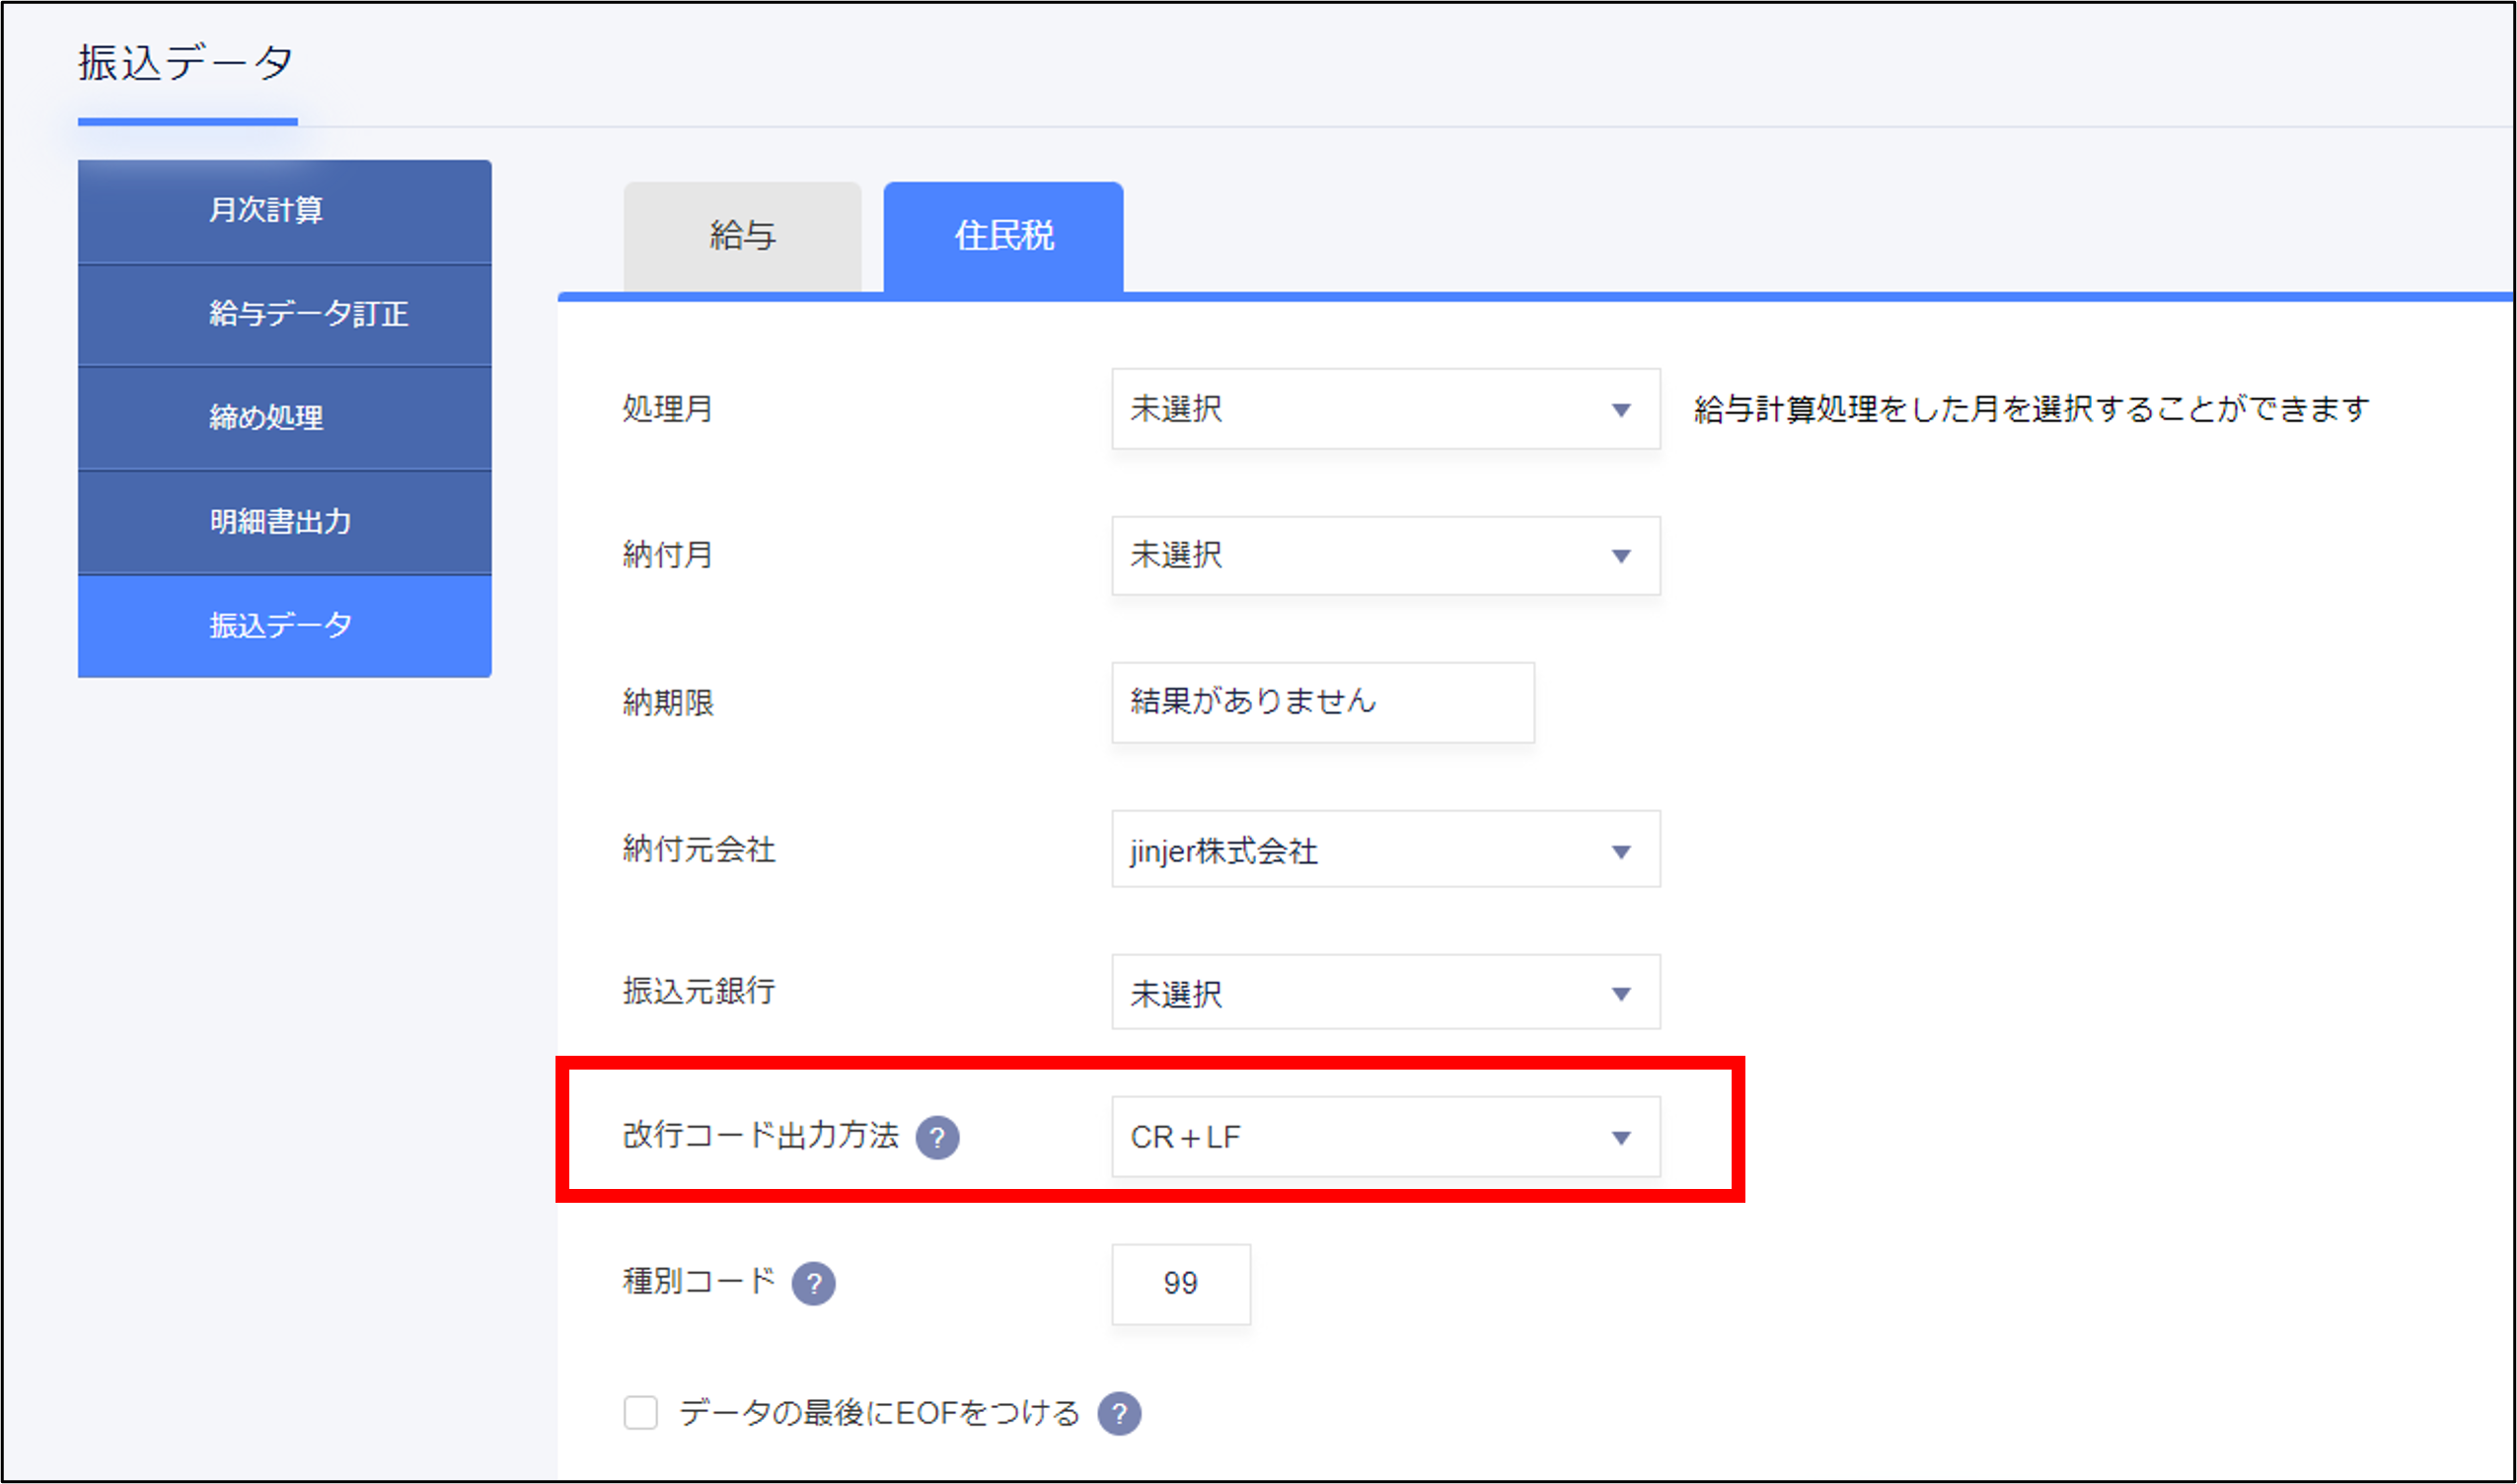Click help icon beside EOF checkbox label

(1119, 1413)
